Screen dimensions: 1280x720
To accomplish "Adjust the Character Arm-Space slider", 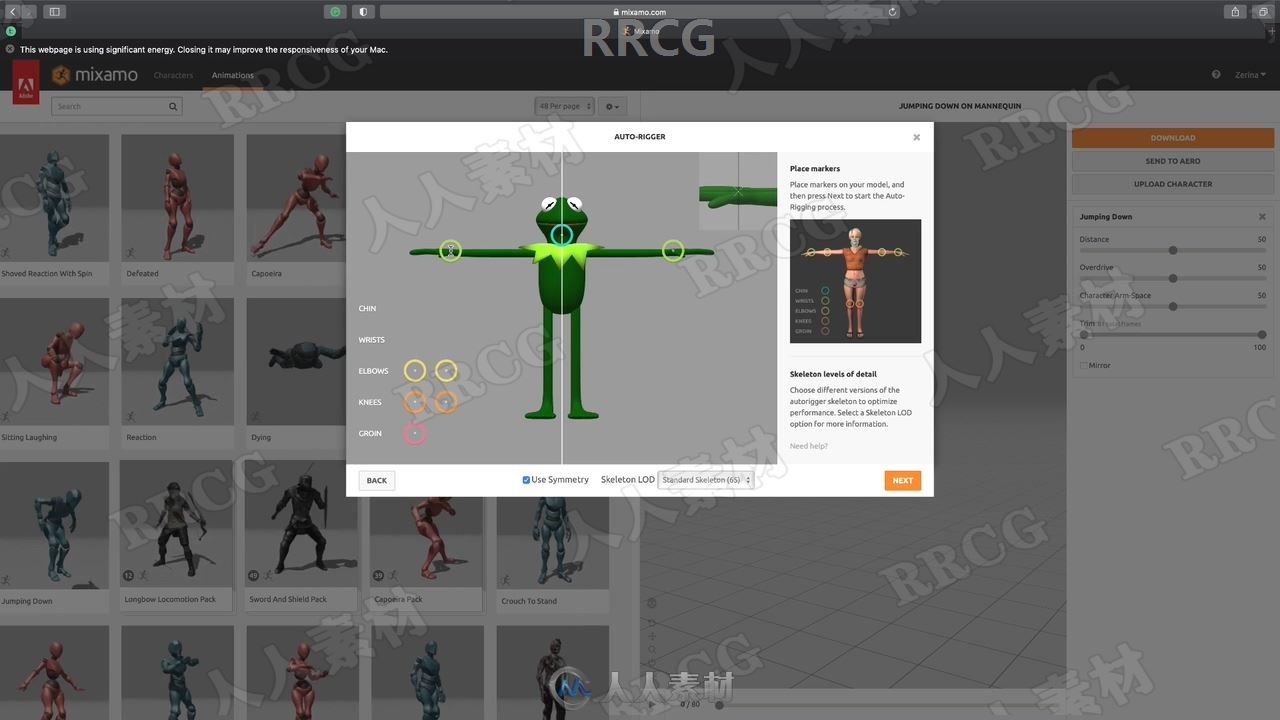I will pos(1173,306).
